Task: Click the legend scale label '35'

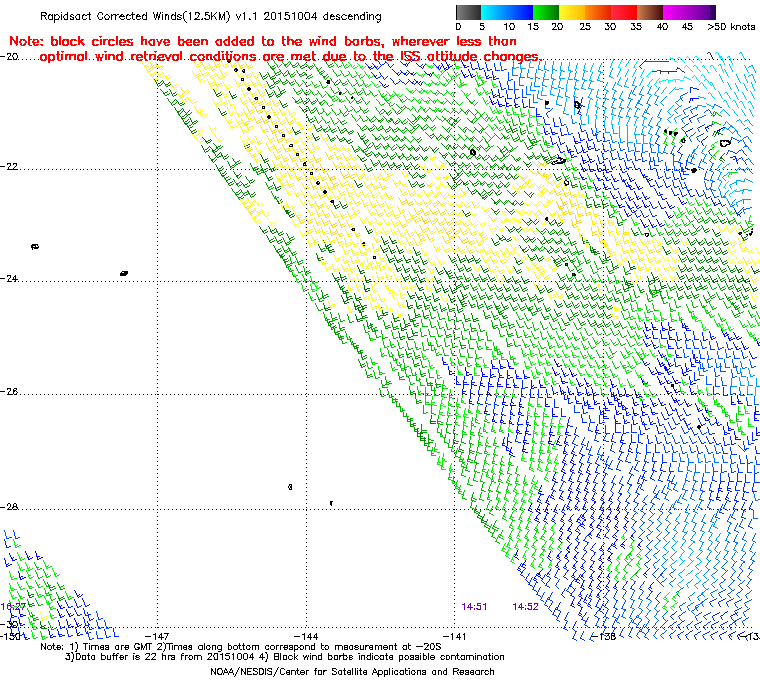Action: pyautogui.click(x=636, y=27)
